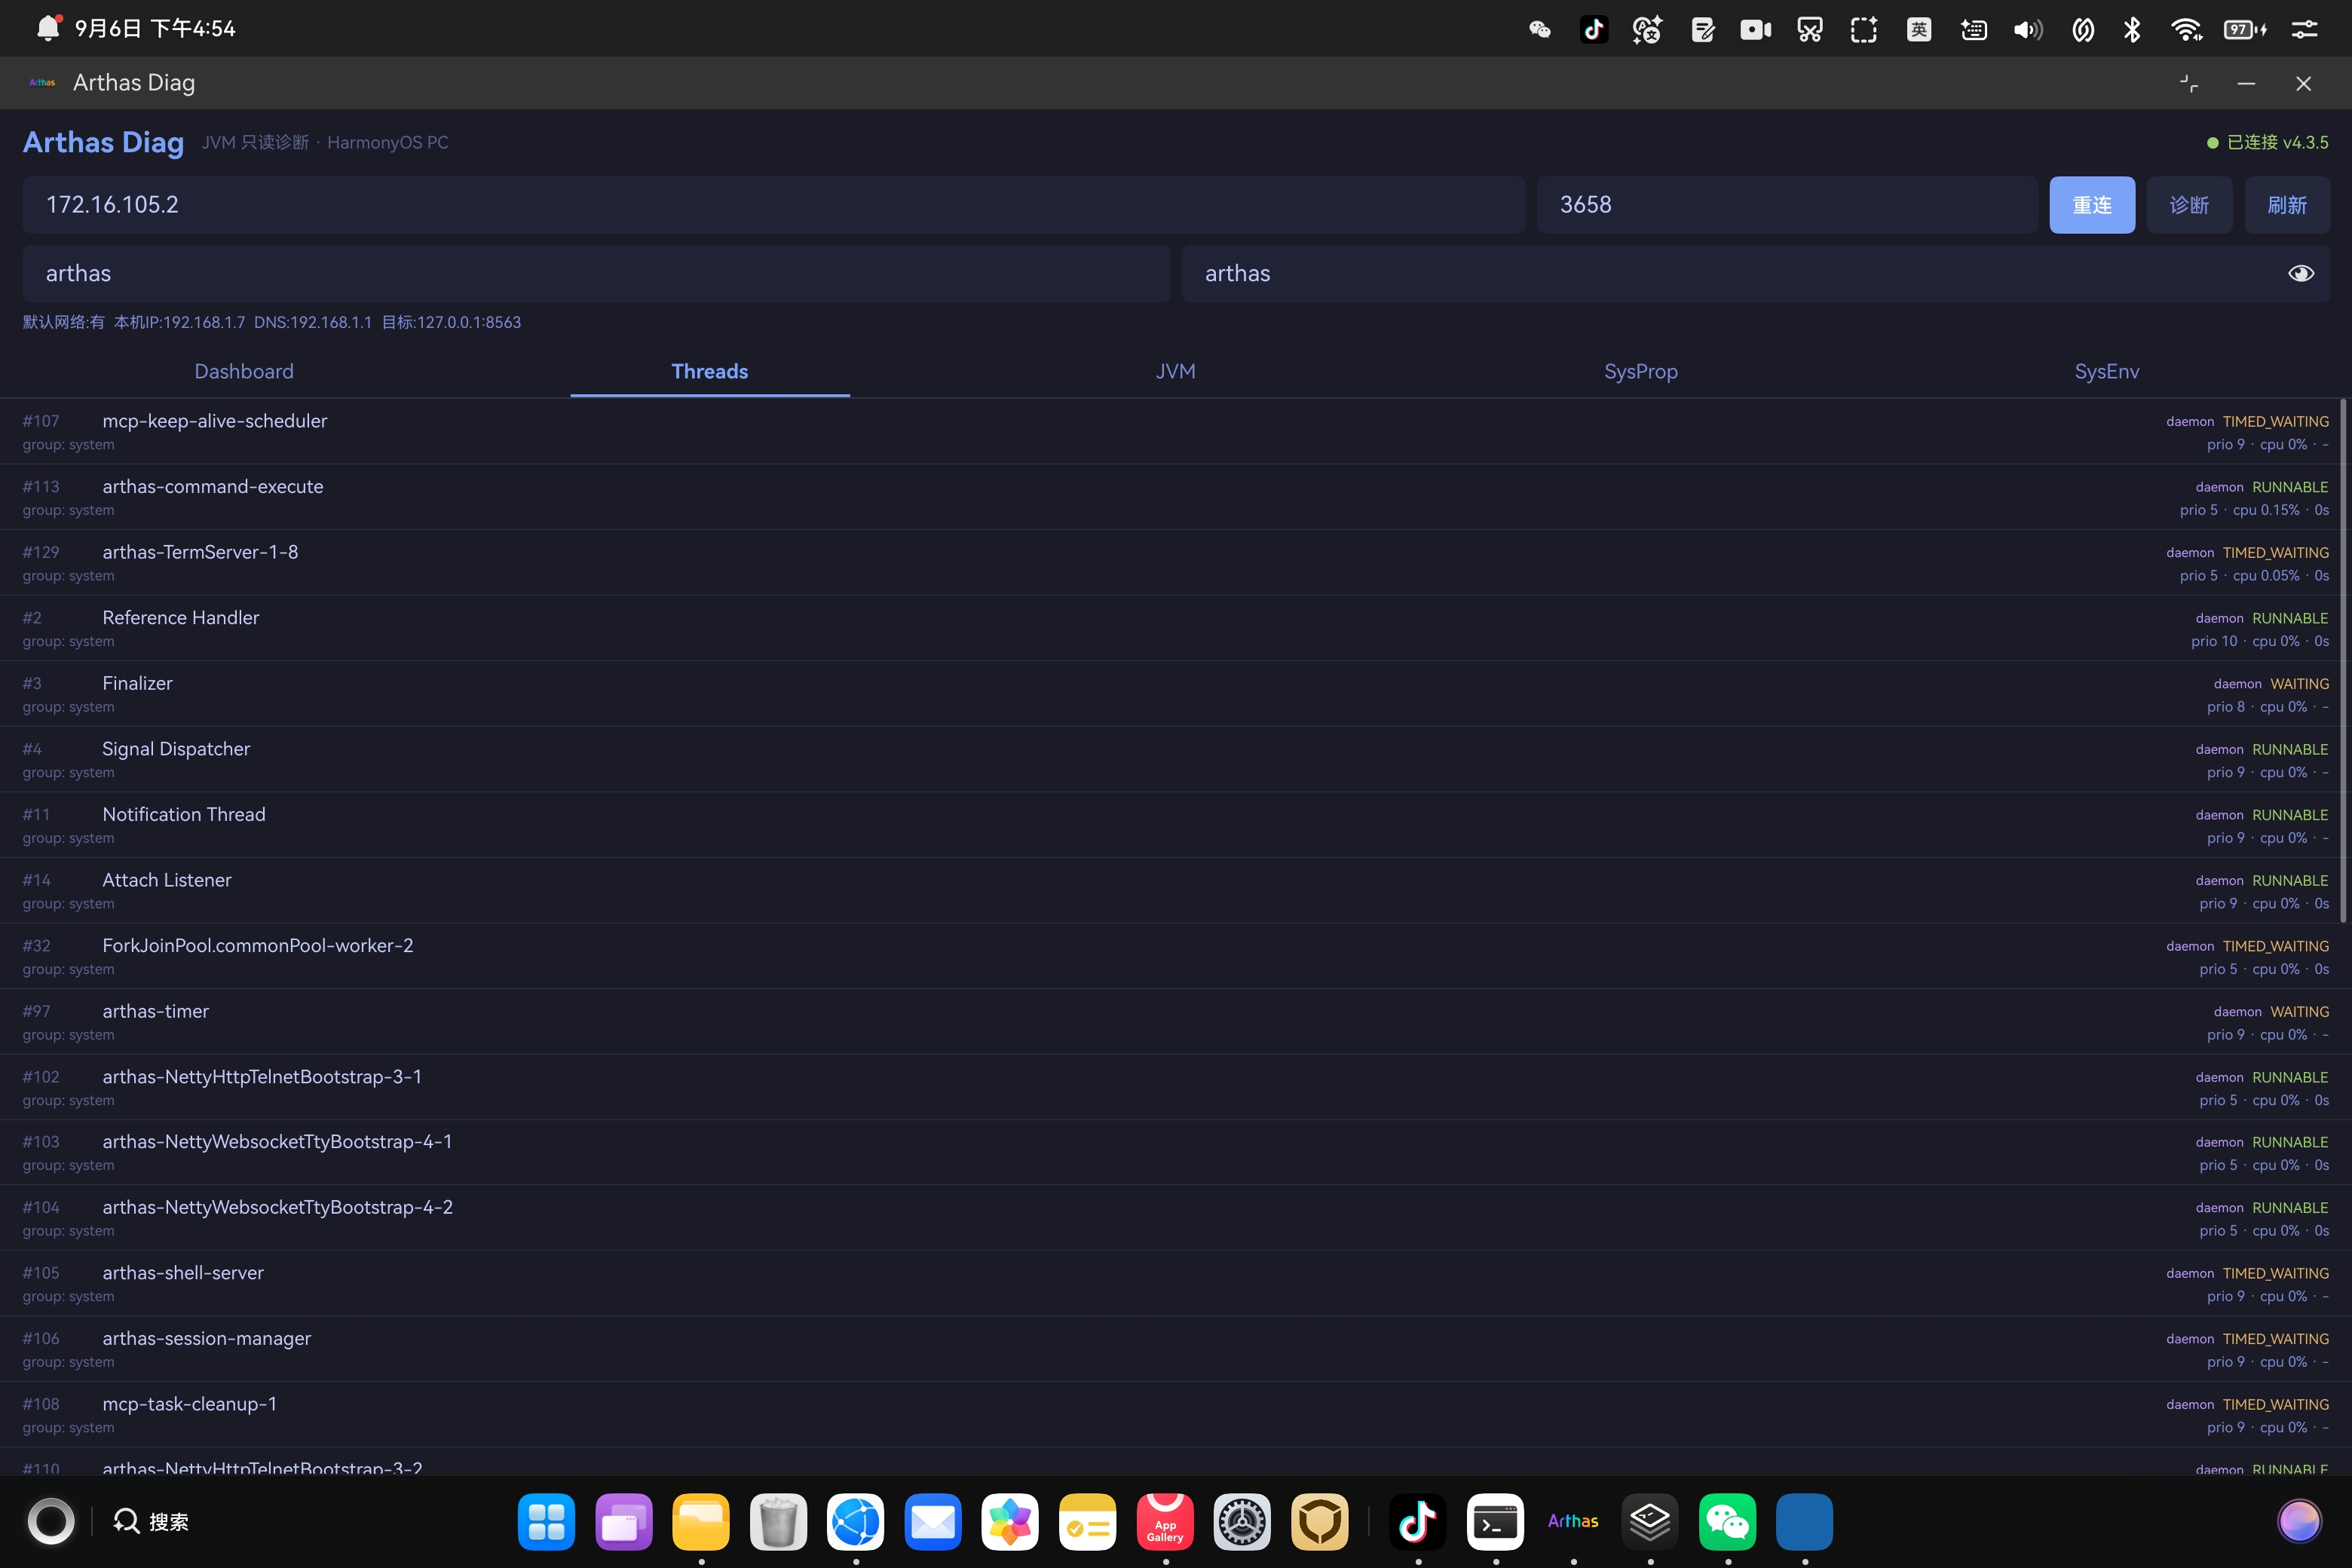Click the 已连接 v4.3.5 connection status
The height and width of the screenshot is (1568, 2352).
point(2268,143)
